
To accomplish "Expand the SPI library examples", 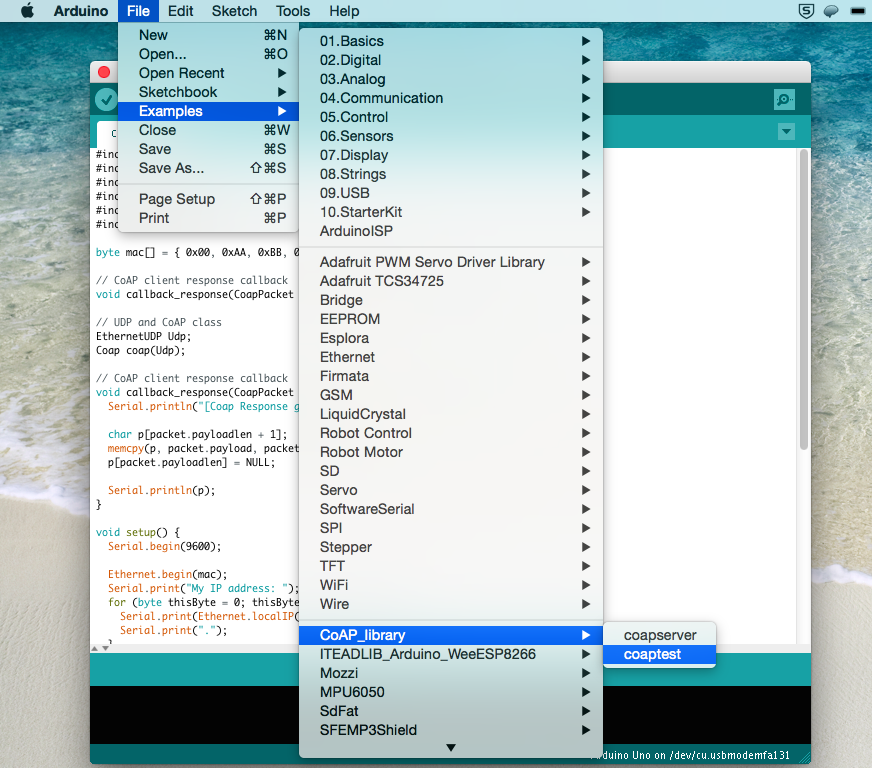I will (451, 528).
